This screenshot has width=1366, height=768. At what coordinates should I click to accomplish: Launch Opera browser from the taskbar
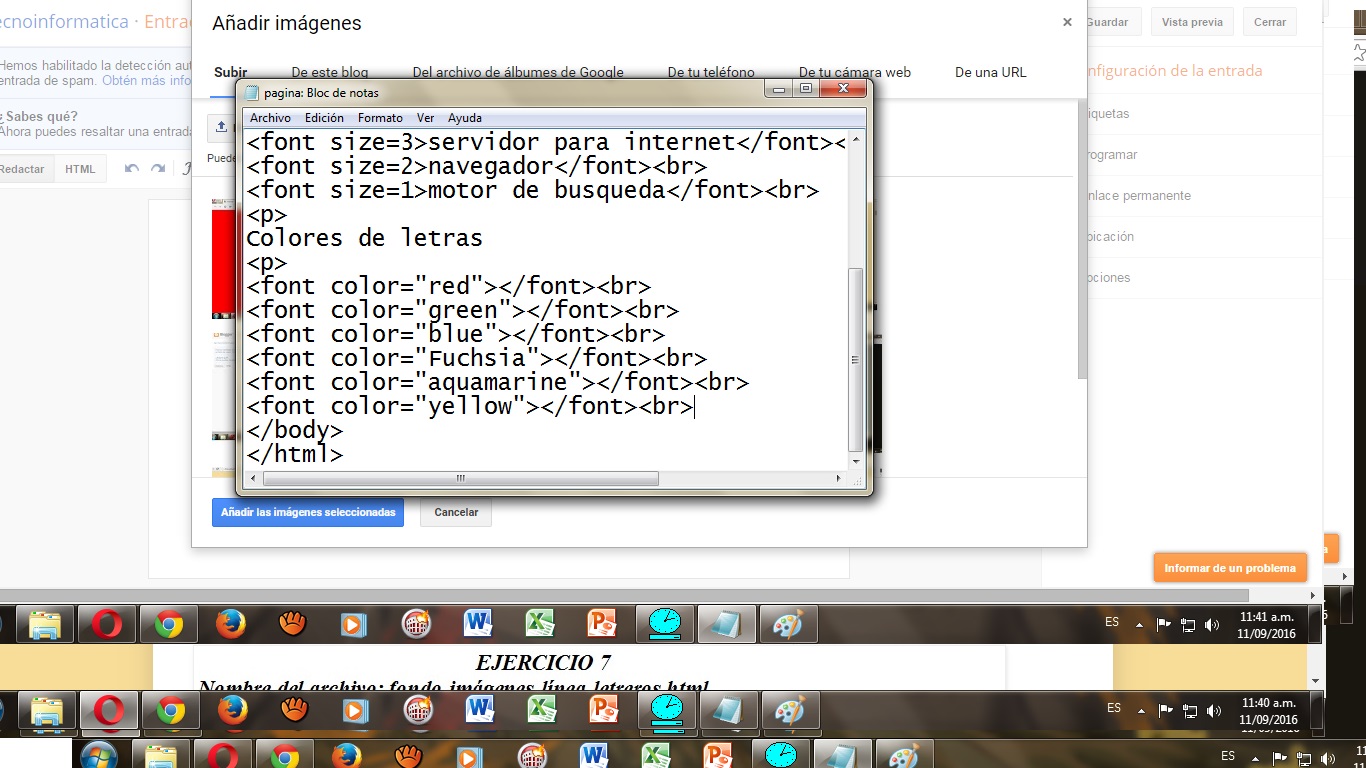107,622
